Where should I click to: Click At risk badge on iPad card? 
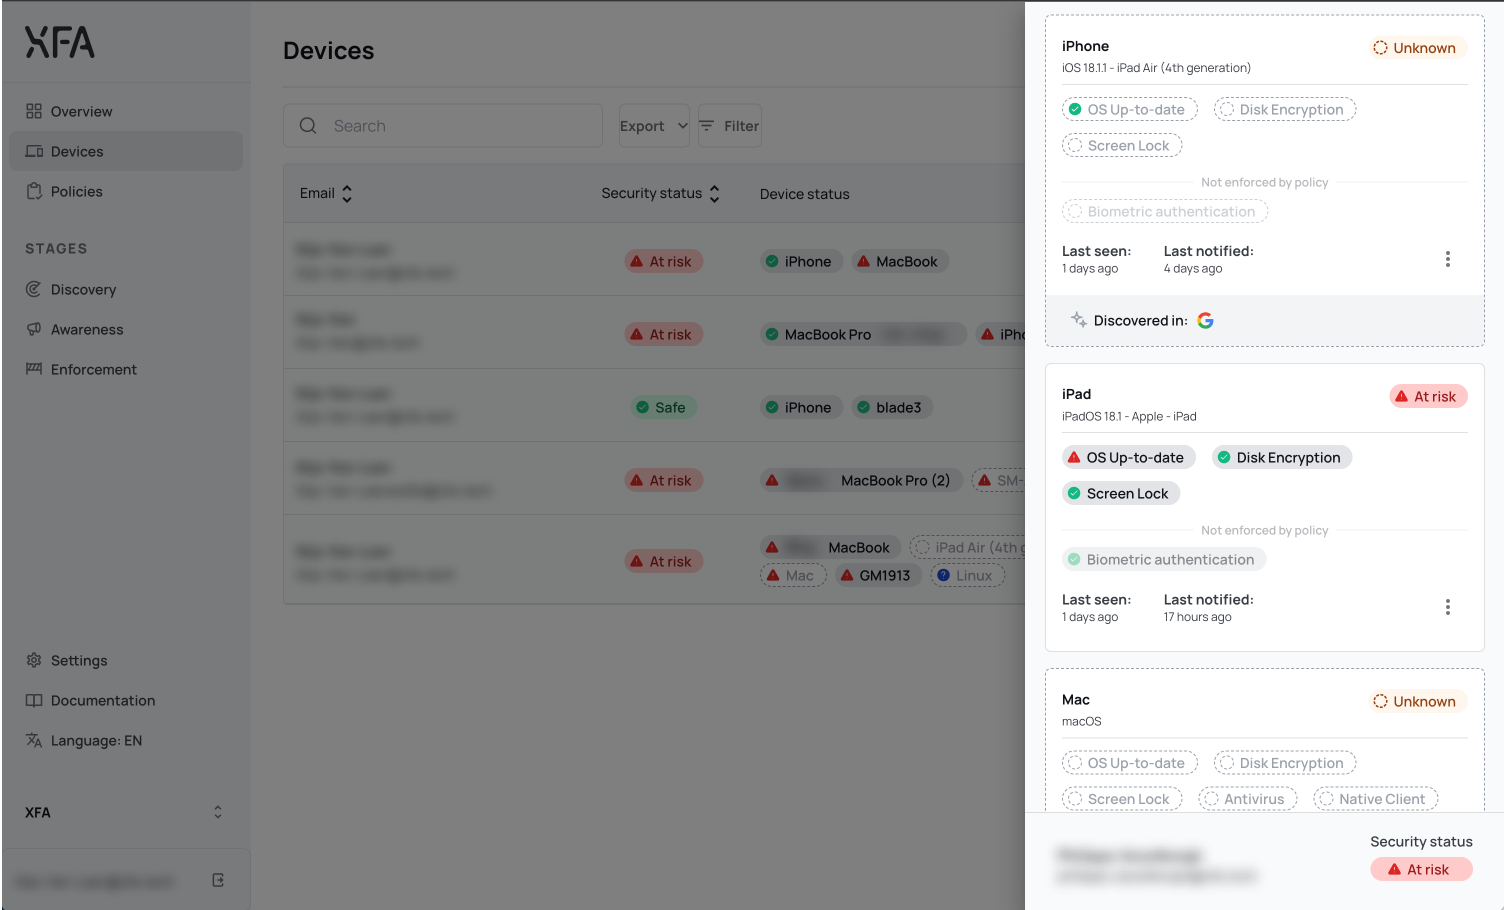(1429, 396)
